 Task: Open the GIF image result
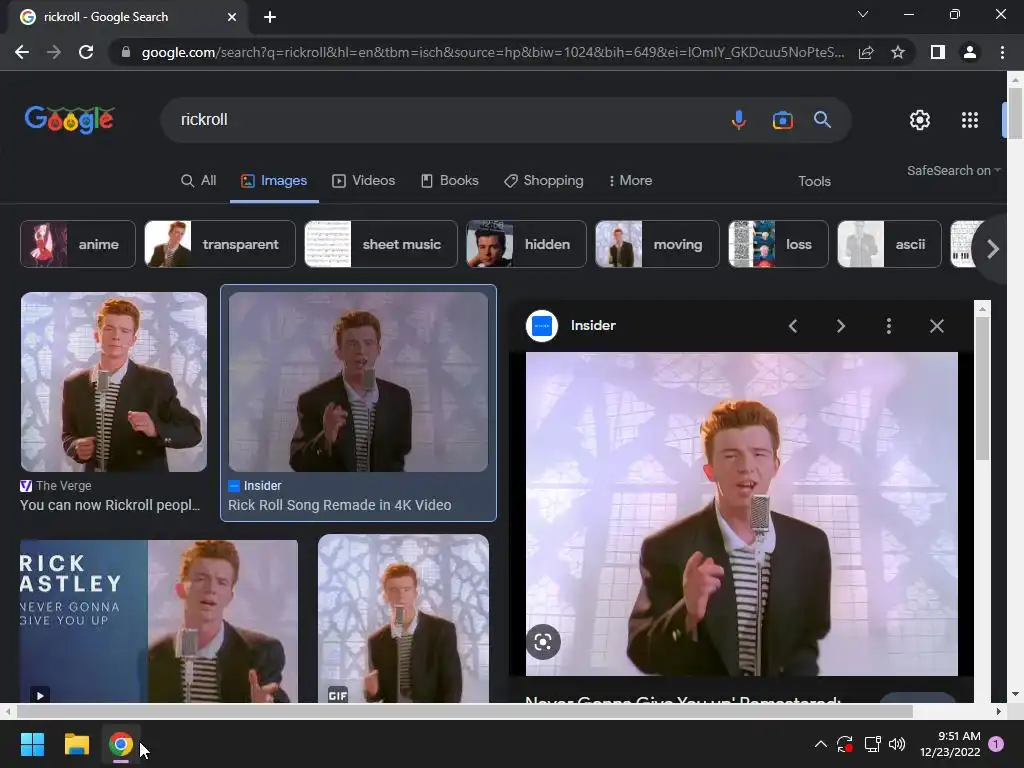(403, 619)
